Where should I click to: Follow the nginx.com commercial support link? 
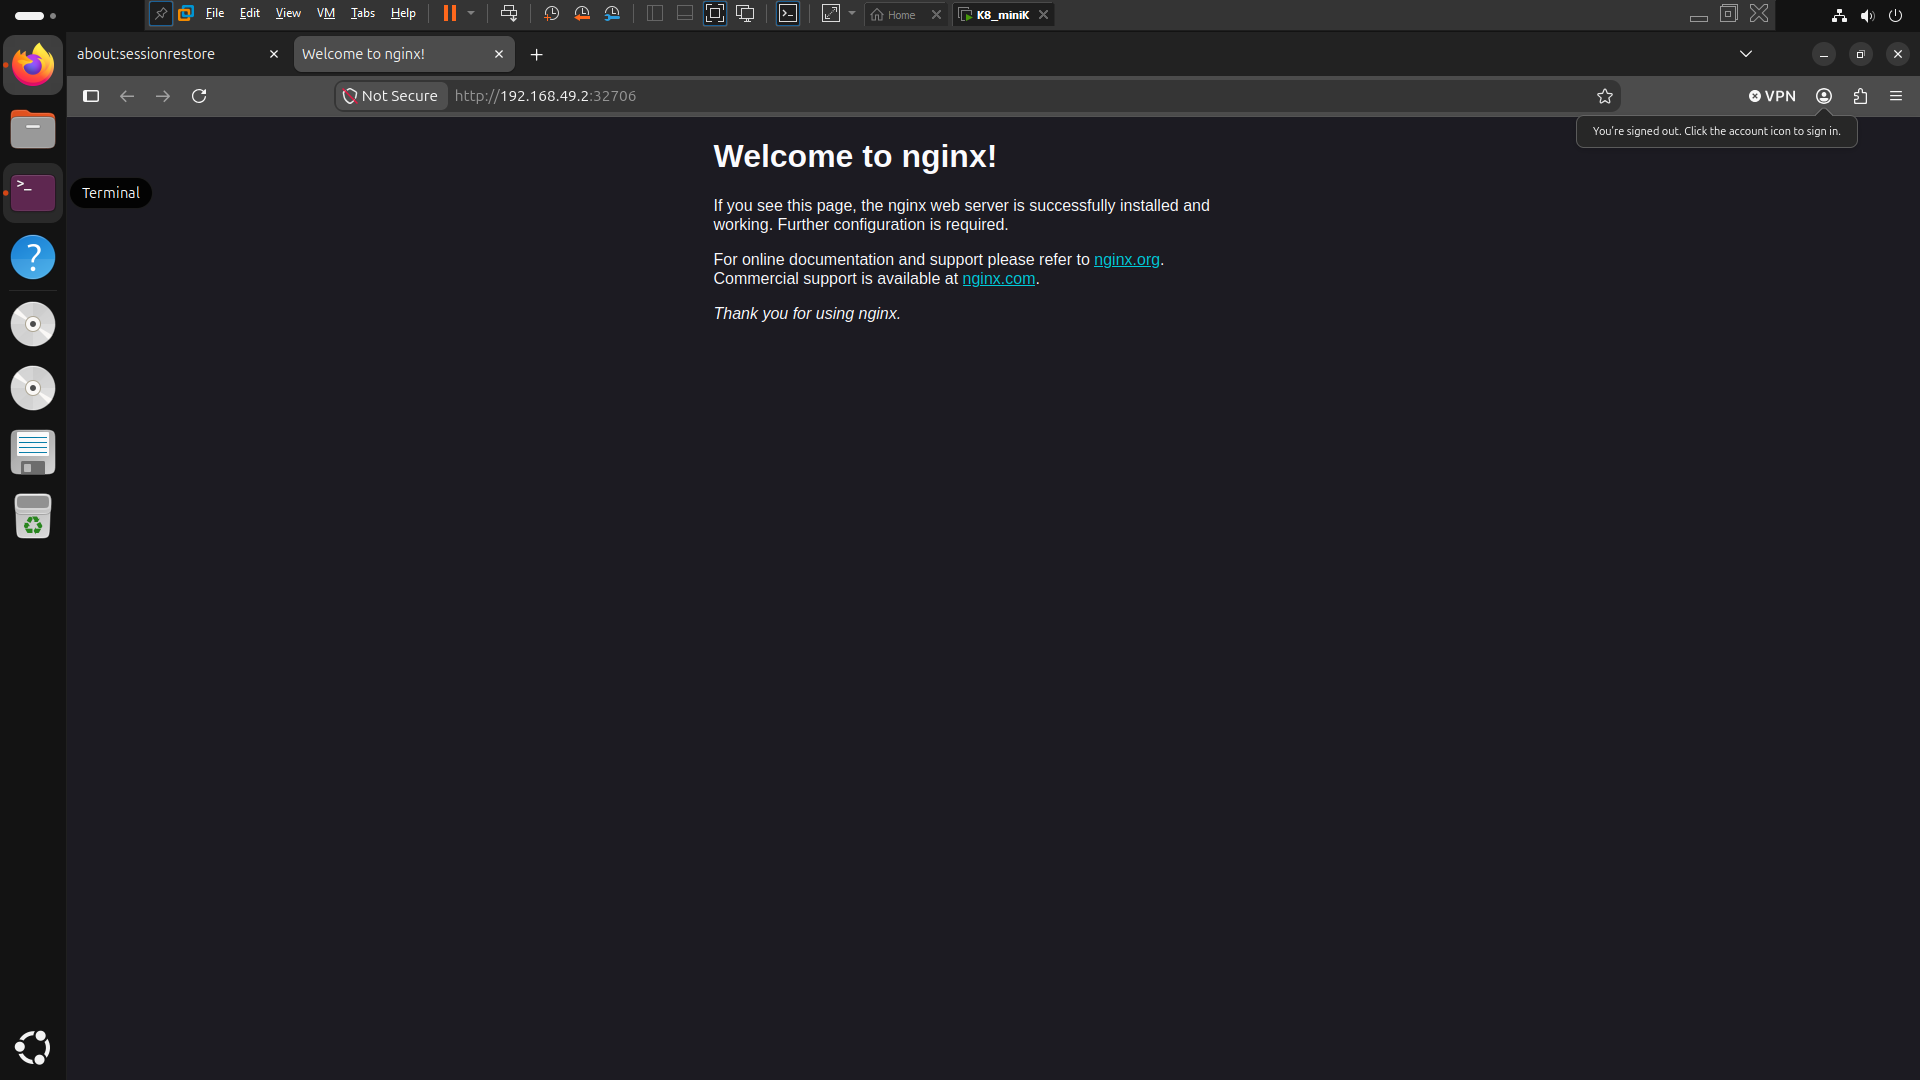click(998, 279)
